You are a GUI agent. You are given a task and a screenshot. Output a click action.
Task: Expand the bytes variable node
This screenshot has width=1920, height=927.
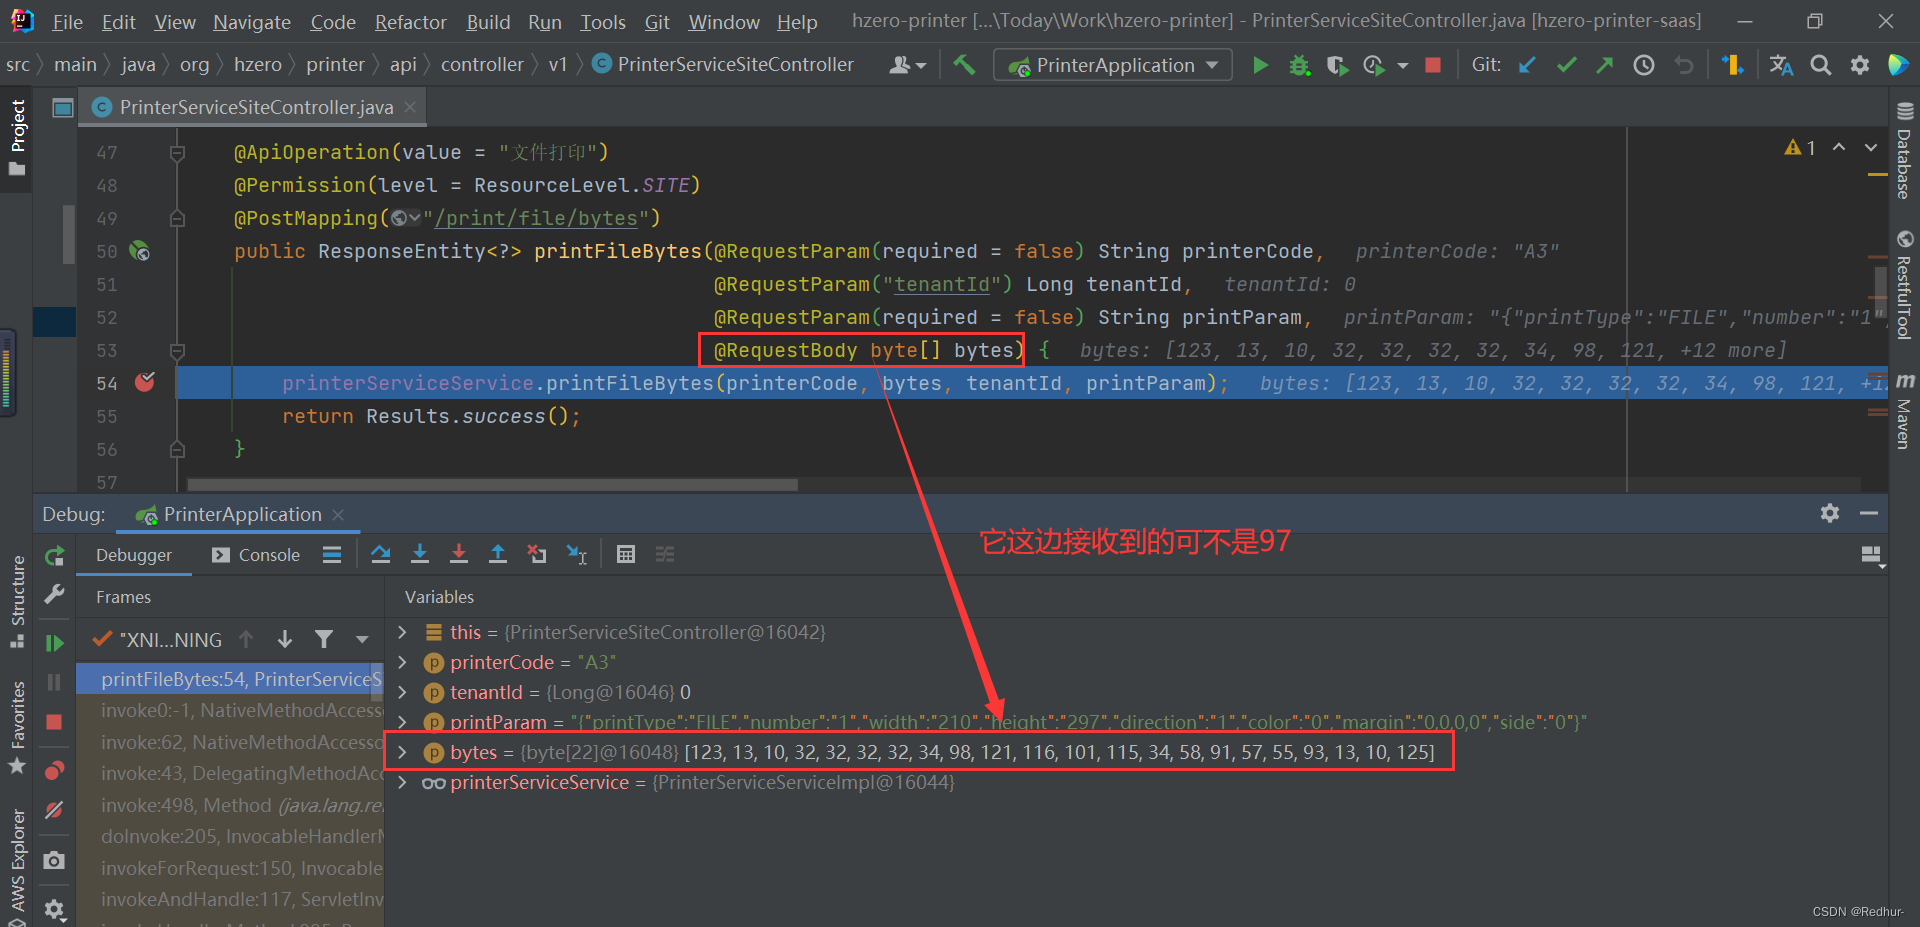[x=402, y=752]
